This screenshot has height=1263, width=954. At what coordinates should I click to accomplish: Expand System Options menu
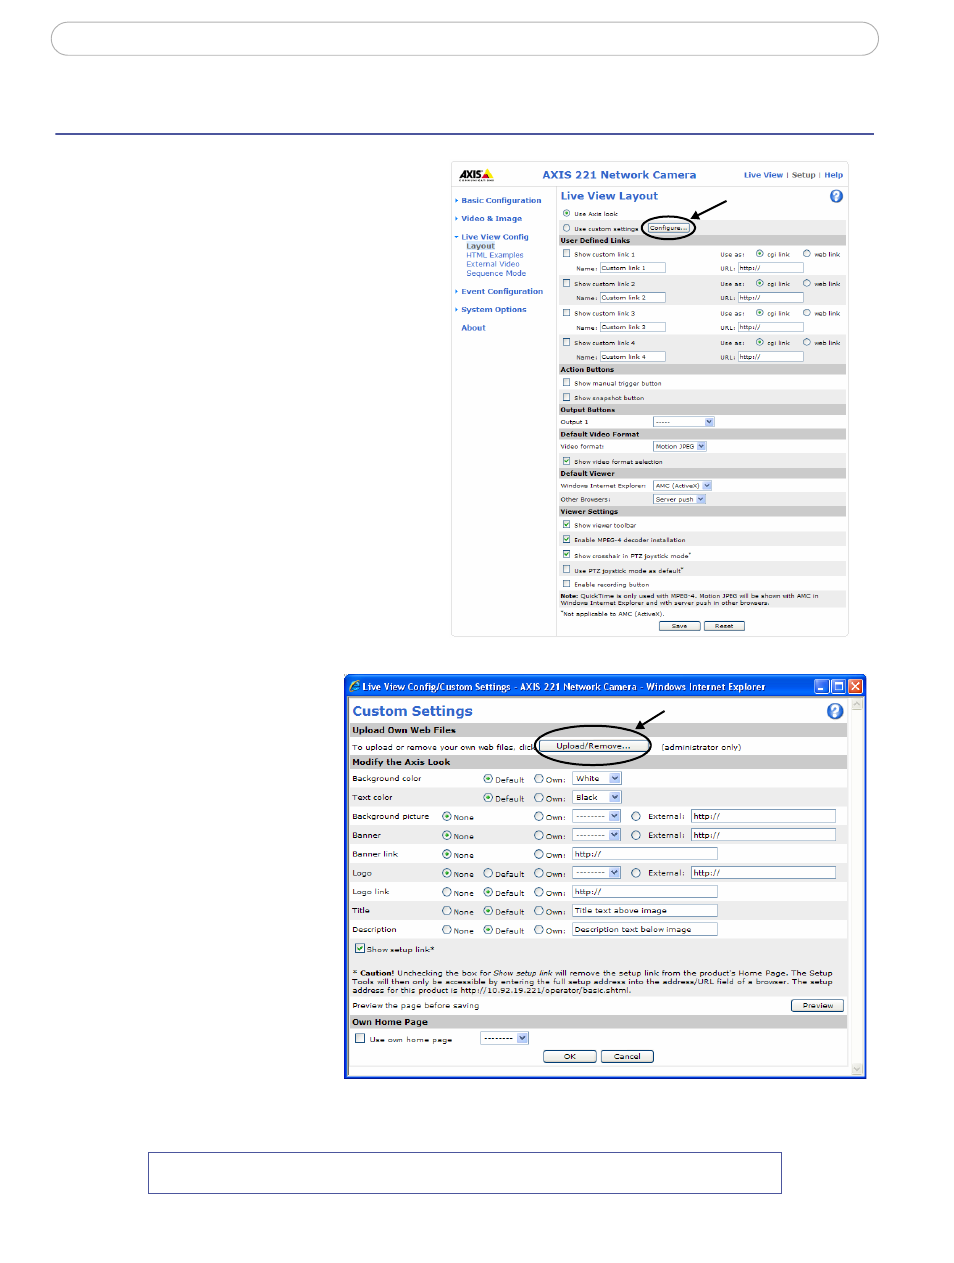(x=493, y=310)
